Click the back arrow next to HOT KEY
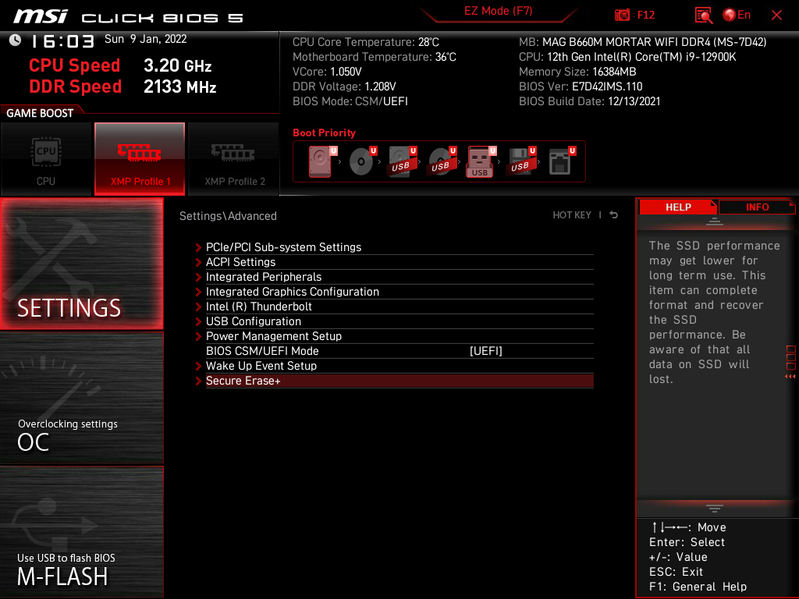The height and width of the screenshot is (599, 799). pos(614,215)
